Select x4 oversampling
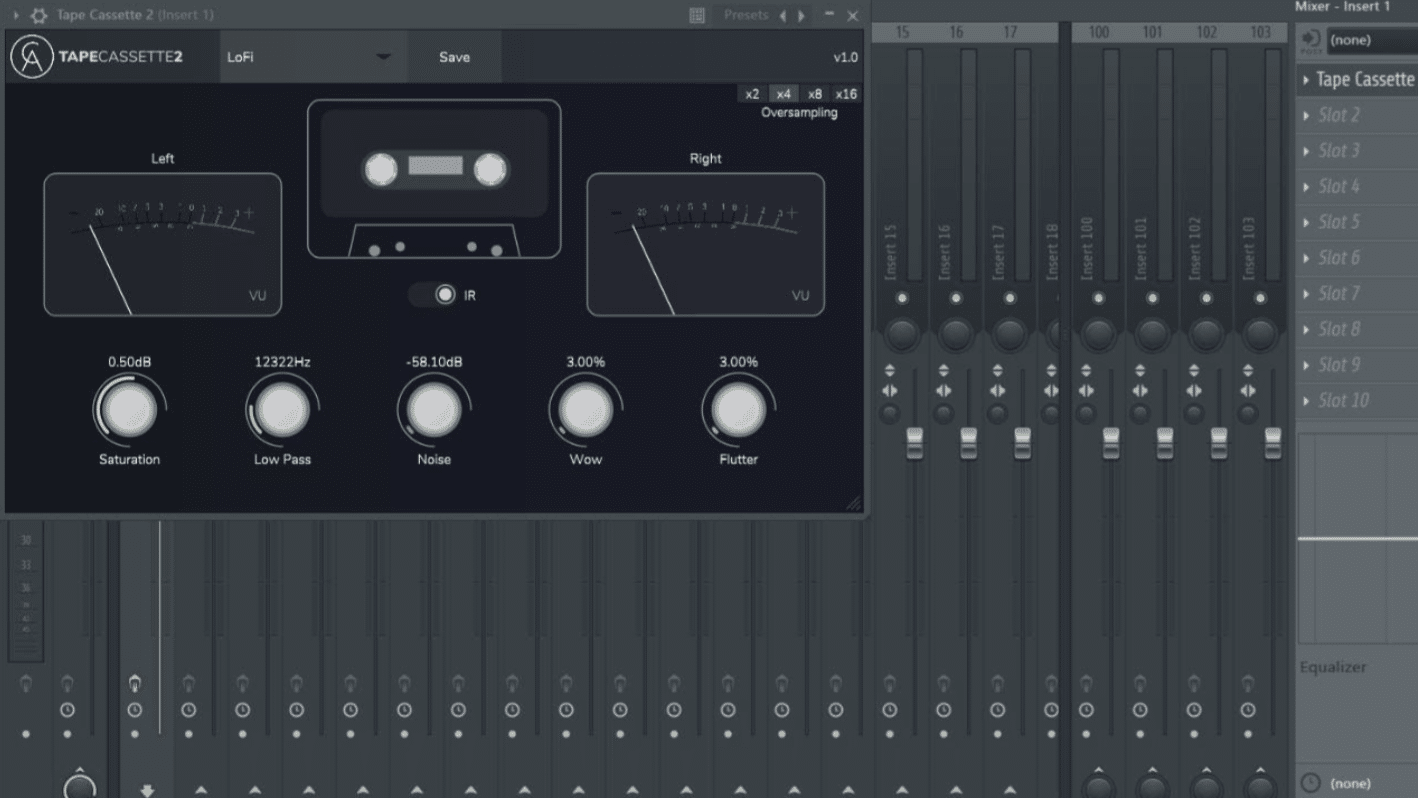Screen dimensions: 1418x798 (783, 94)
